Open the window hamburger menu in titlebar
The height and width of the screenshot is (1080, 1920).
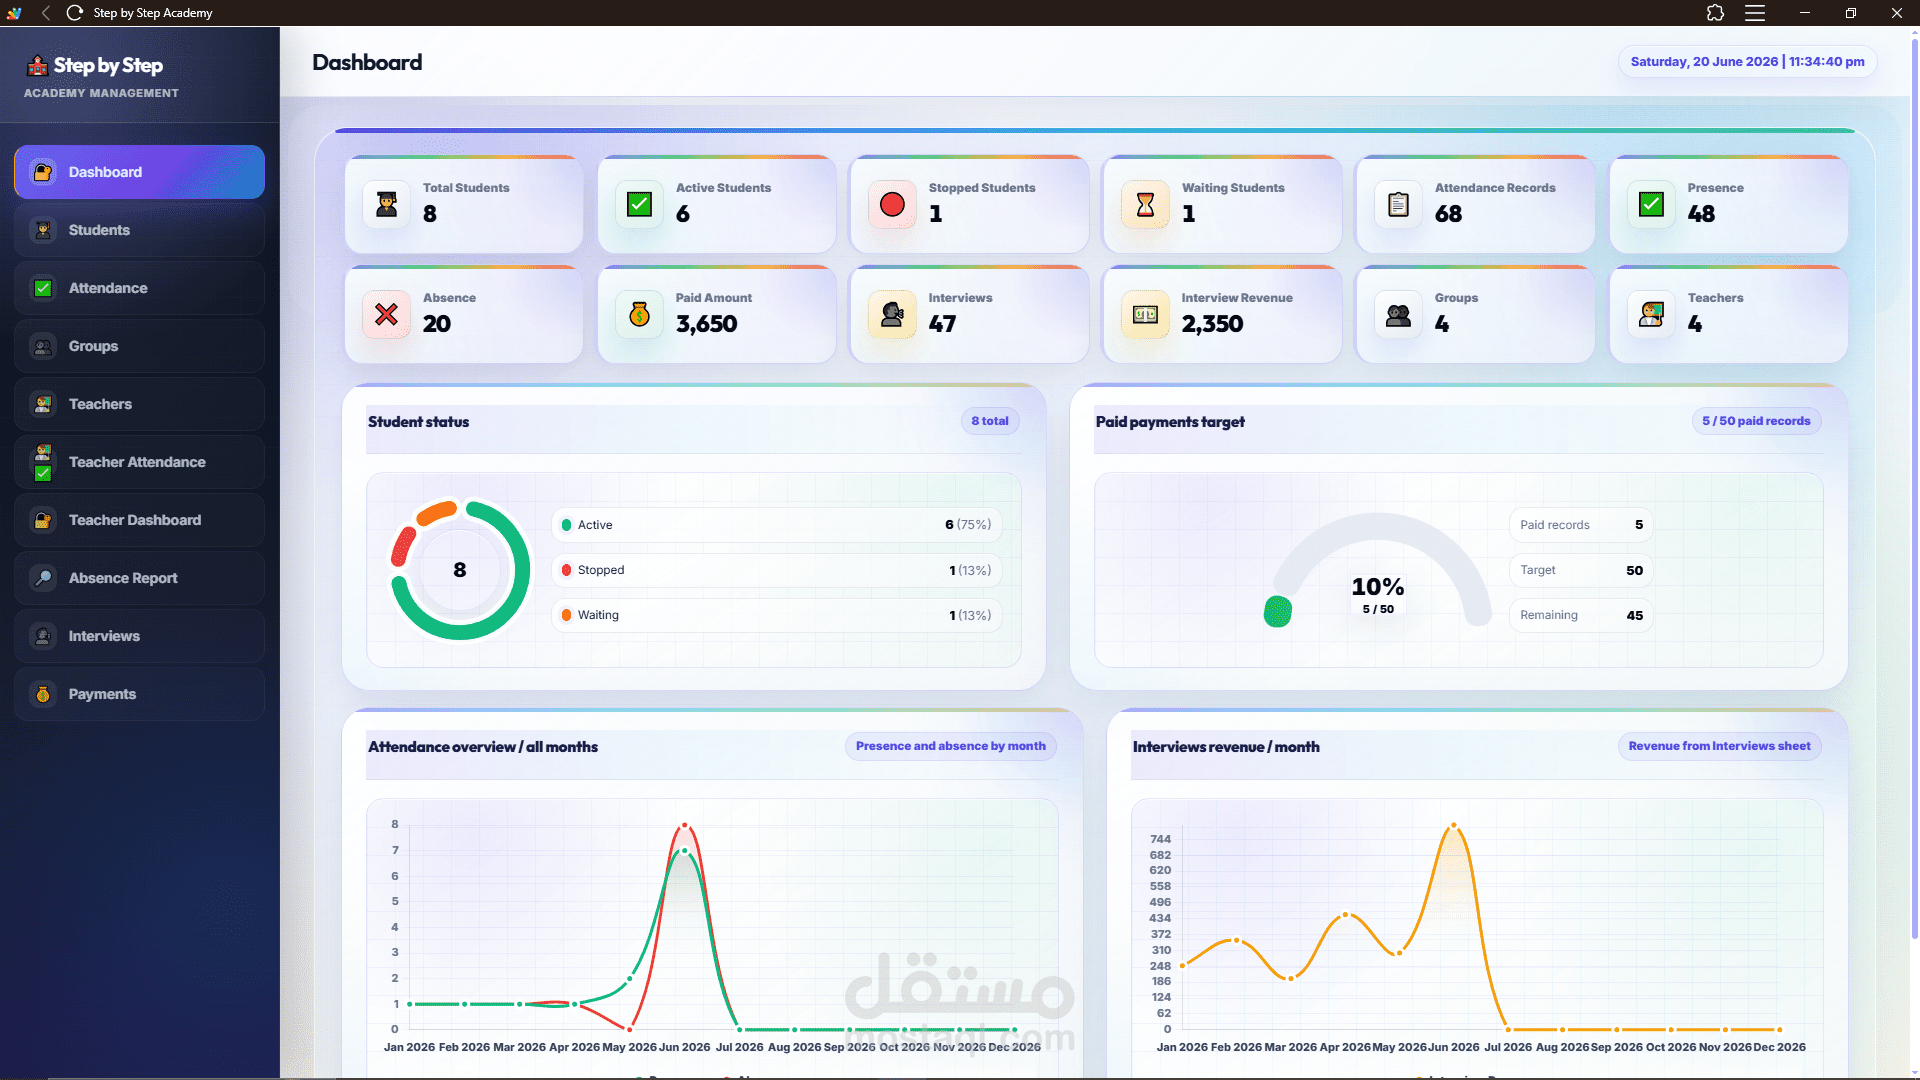coord(1755,13)
